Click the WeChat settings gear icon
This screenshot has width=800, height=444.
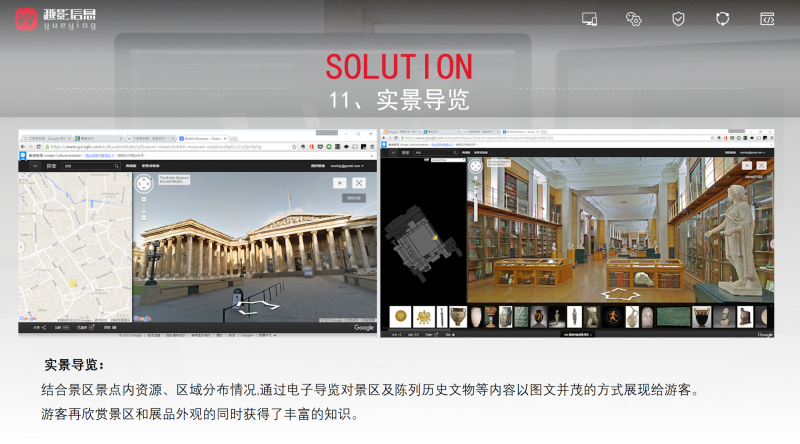coord(634,19)
